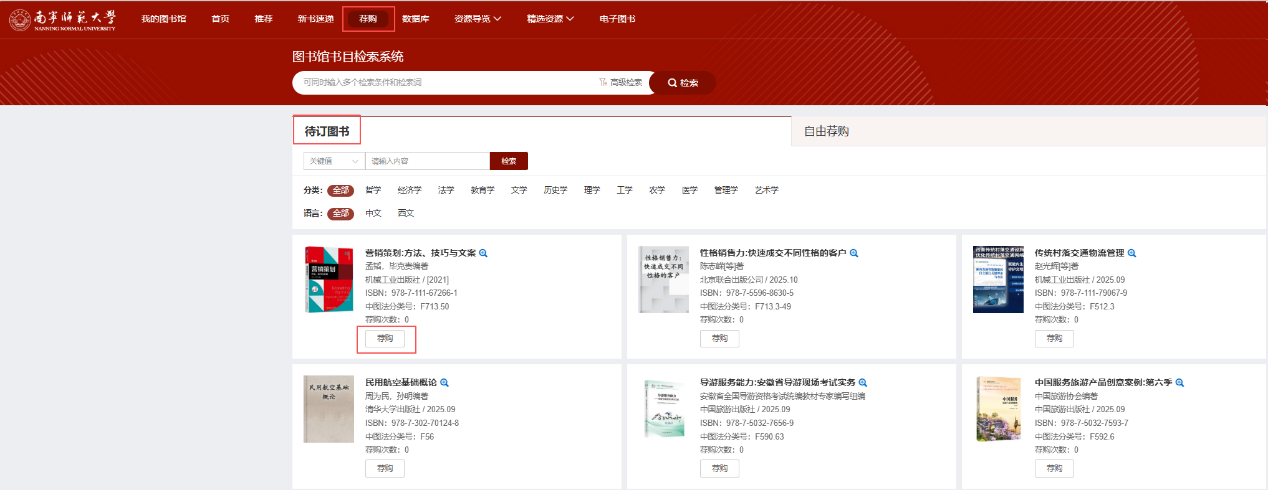Open magnifier icon beside 性格销售力 title
1268x490 pixels.
[x=854, y=253]
